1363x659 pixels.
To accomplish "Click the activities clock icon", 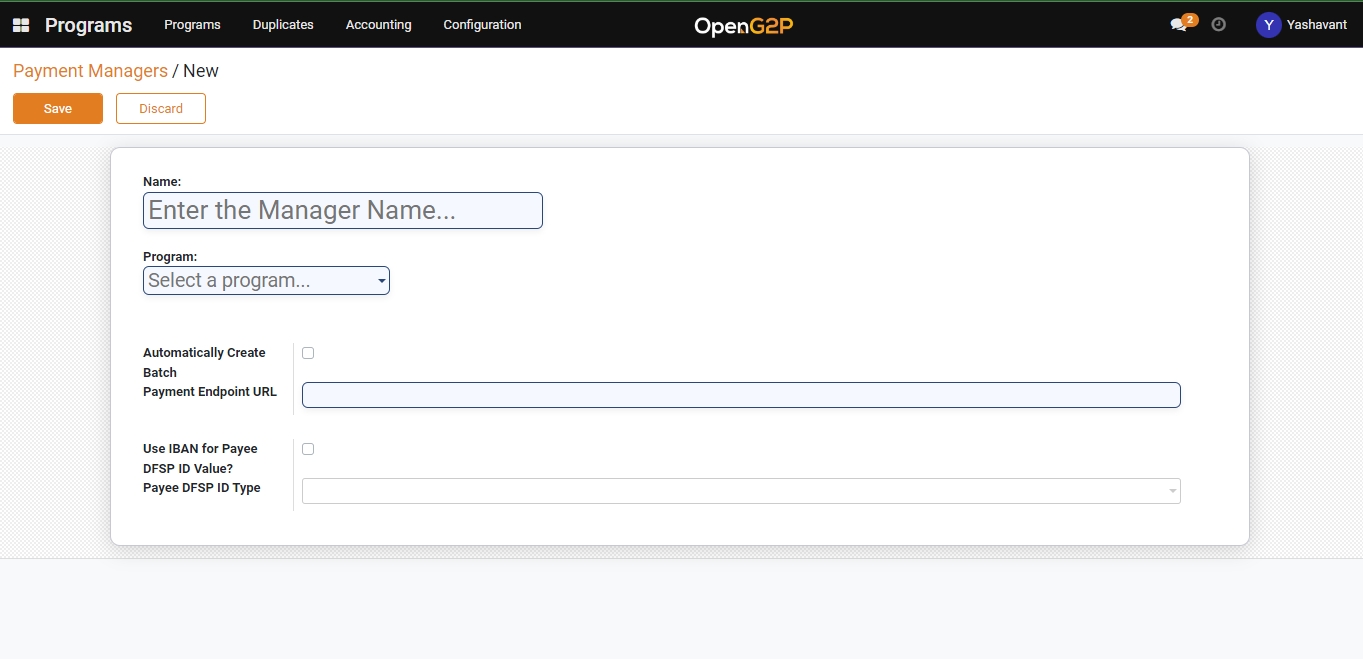I will [1218, 25].
